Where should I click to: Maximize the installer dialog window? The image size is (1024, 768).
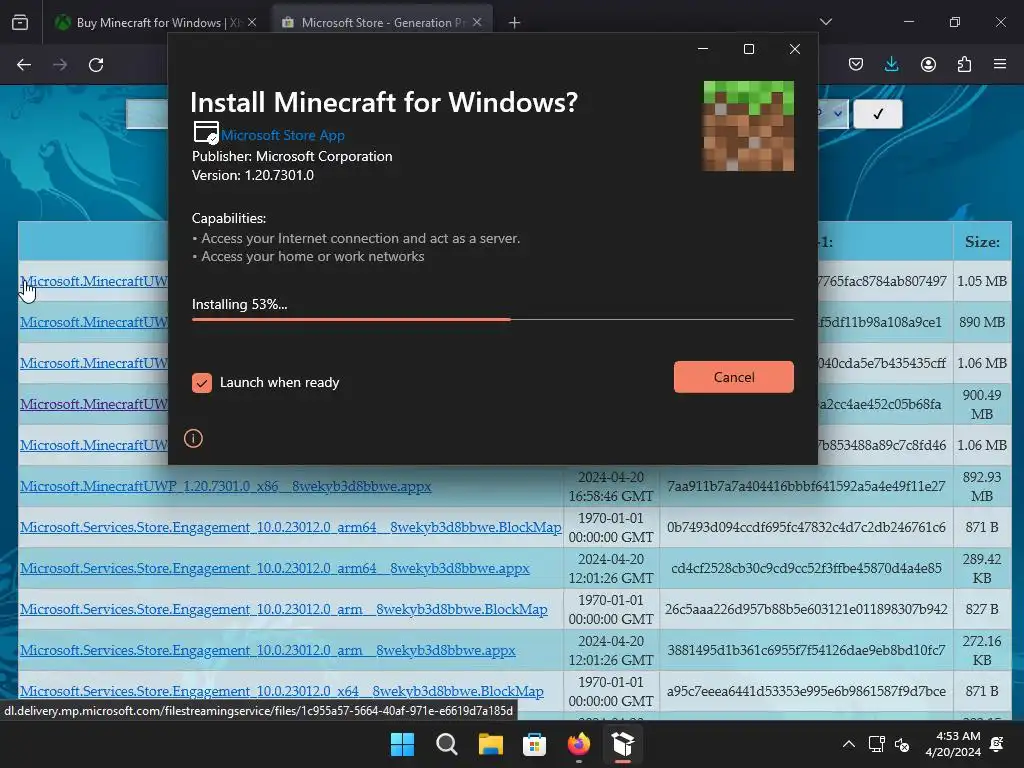pyautogui.click(x=749, y=49)
